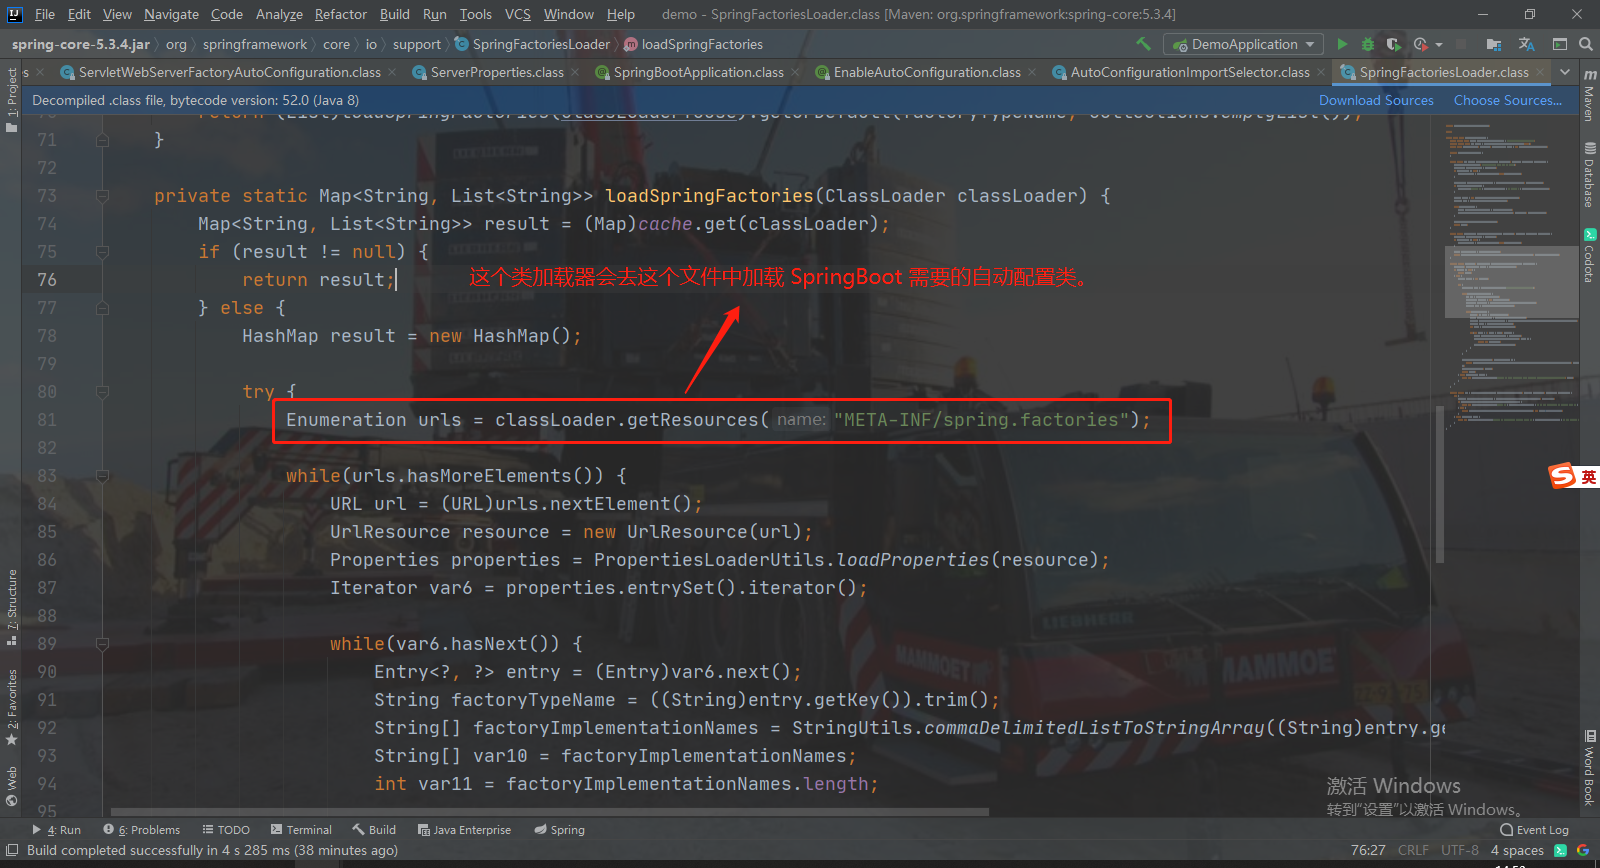
Task: Click the profiler run icon
Action: (1421, 44)
